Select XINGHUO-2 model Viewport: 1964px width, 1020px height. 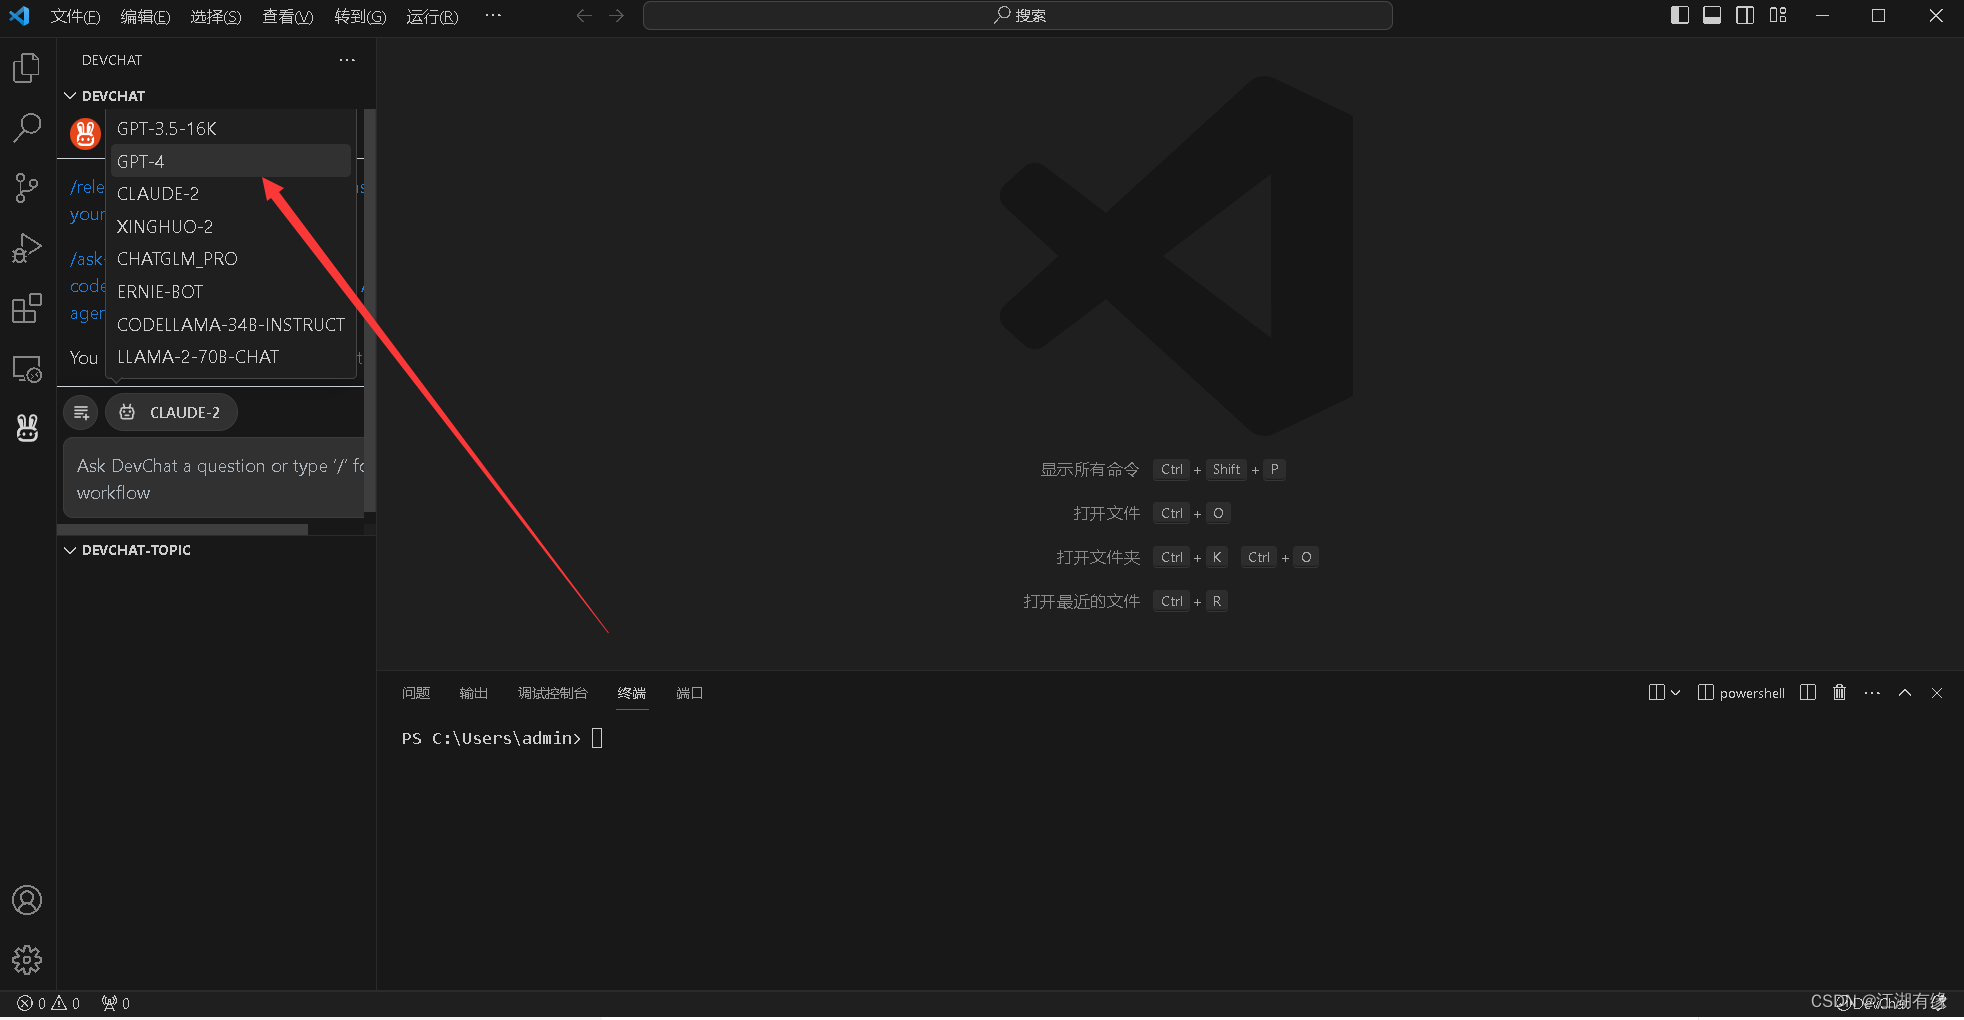pyautogui.click(x=231, y=227)
